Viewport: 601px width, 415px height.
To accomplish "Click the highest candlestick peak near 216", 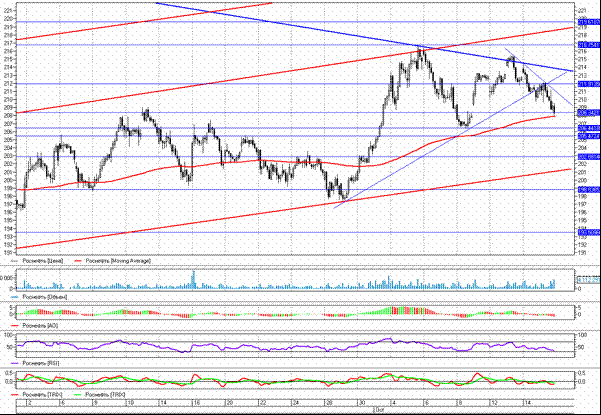I will click(x=421, y=48).
